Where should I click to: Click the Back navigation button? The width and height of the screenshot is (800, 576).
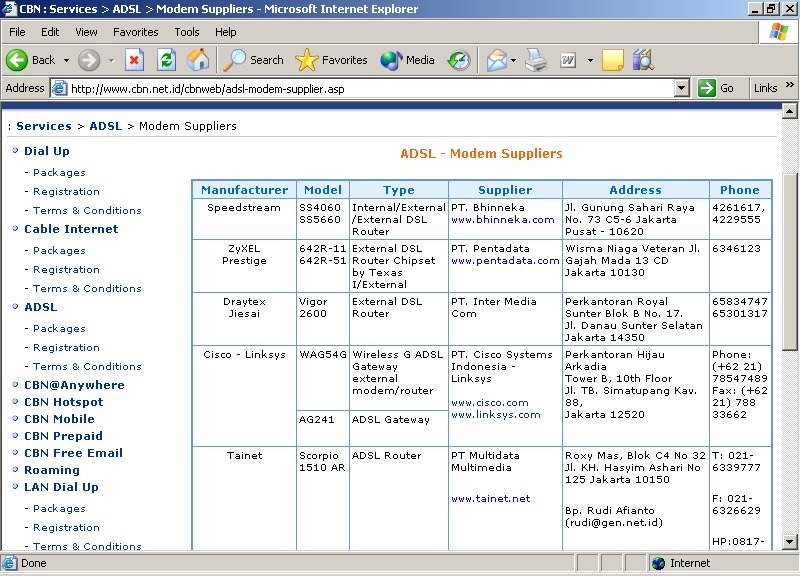tap(30, 60)
